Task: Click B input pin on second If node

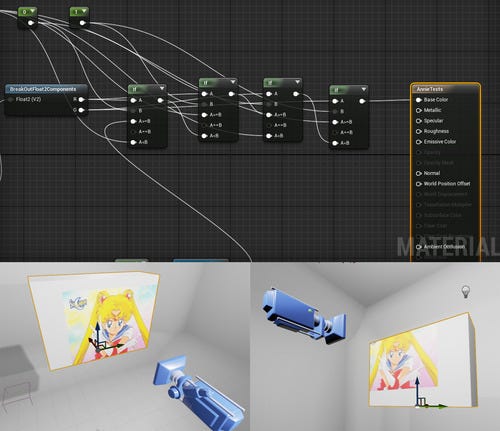Action: coord(204,104)
